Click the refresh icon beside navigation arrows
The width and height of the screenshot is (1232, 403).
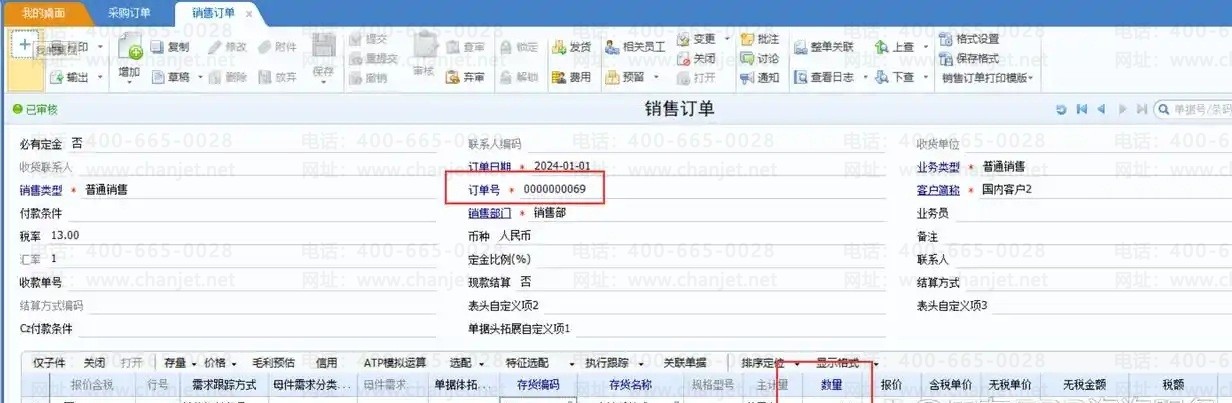point(1062,108)
